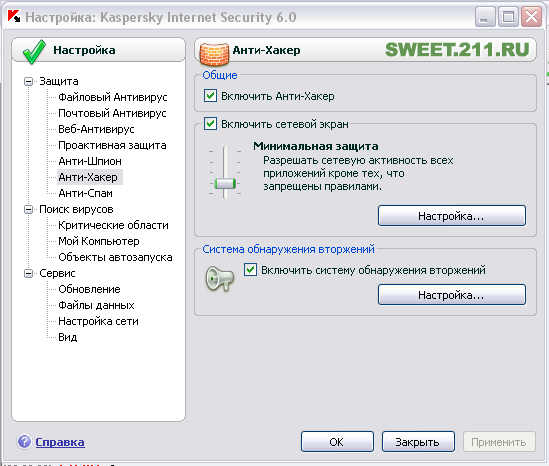Collapse the Сервис tree node
Screen dimensions: 549x466
28,273
